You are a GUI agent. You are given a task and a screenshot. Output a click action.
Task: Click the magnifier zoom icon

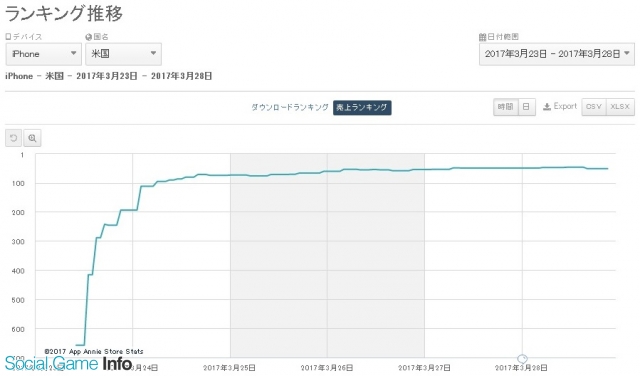pyautogui.click(x=32, y=138)
